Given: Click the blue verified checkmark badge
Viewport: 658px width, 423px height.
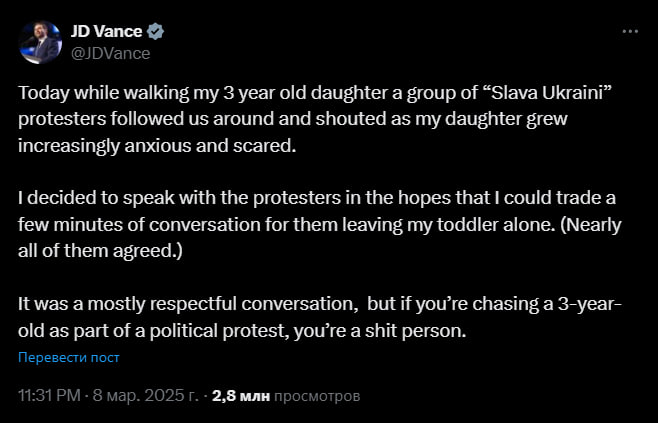Looking at the screenshot, I should 157,31.
